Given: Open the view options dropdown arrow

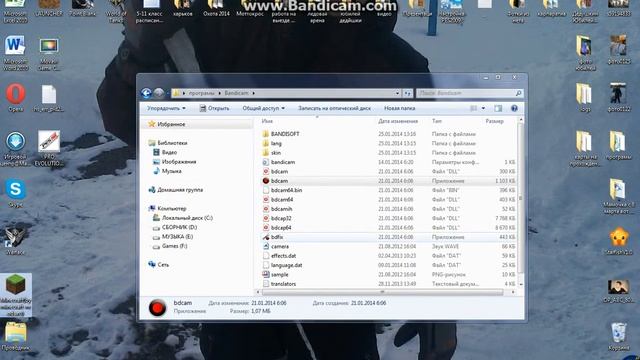Looking at the screenshot, I should 483,108.
